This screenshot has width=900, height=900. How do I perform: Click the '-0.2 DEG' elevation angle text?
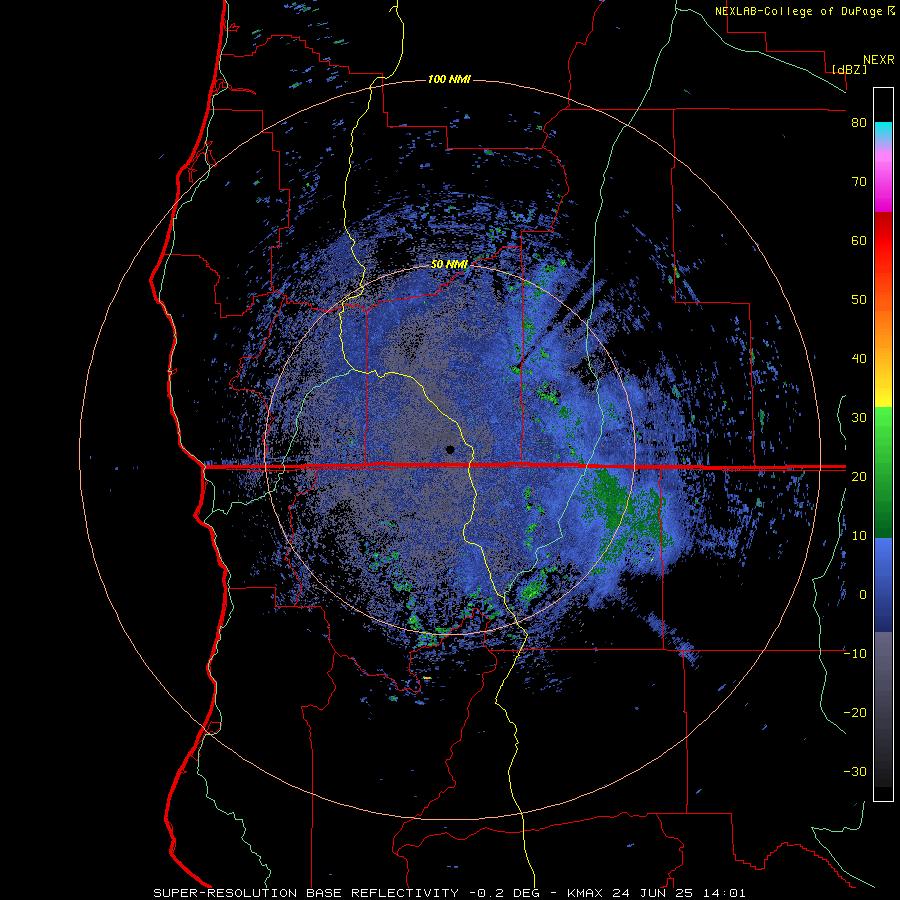(x=507, y=893)
